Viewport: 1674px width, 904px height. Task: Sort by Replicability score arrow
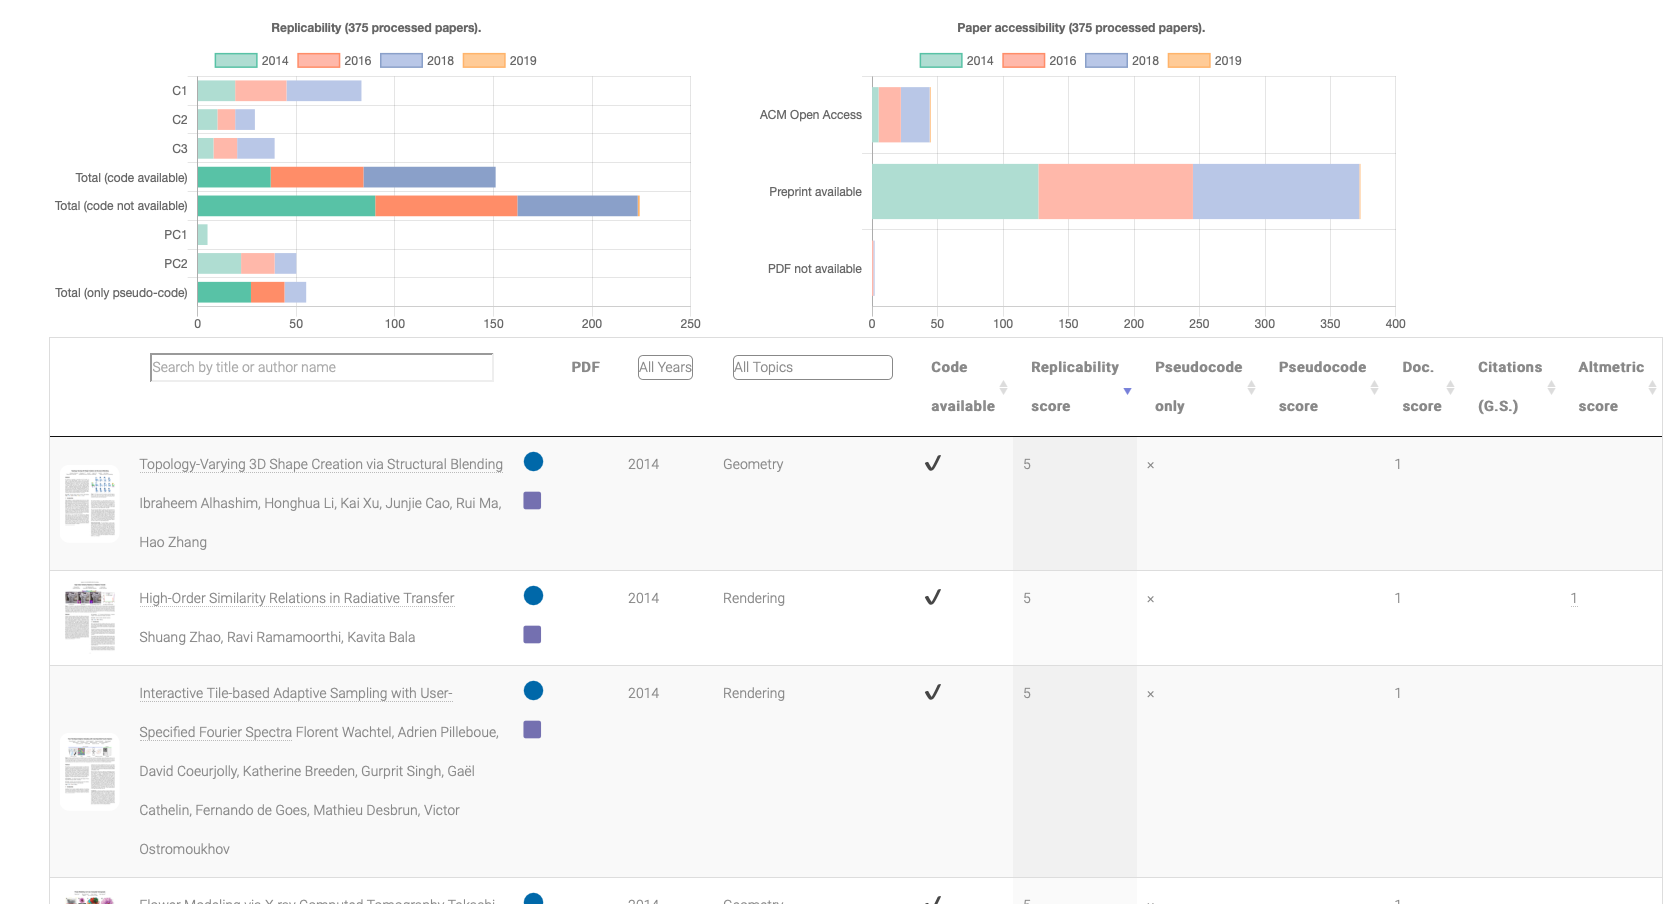point(1127,391)
